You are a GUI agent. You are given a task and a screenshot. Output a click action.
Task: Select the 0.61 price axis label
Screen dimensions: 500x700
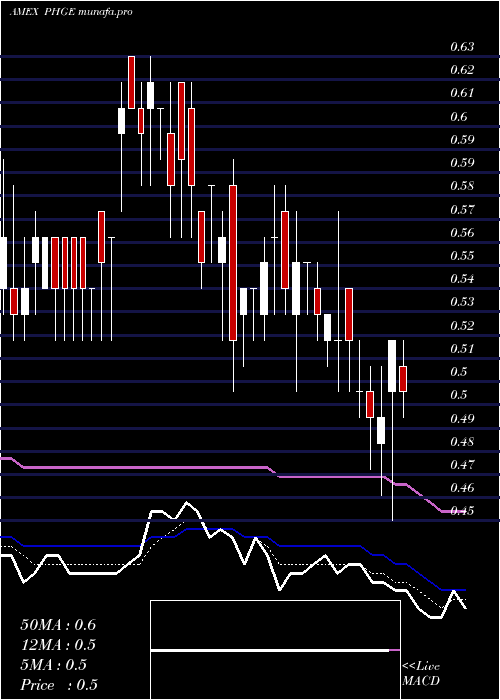pos(462,93)
